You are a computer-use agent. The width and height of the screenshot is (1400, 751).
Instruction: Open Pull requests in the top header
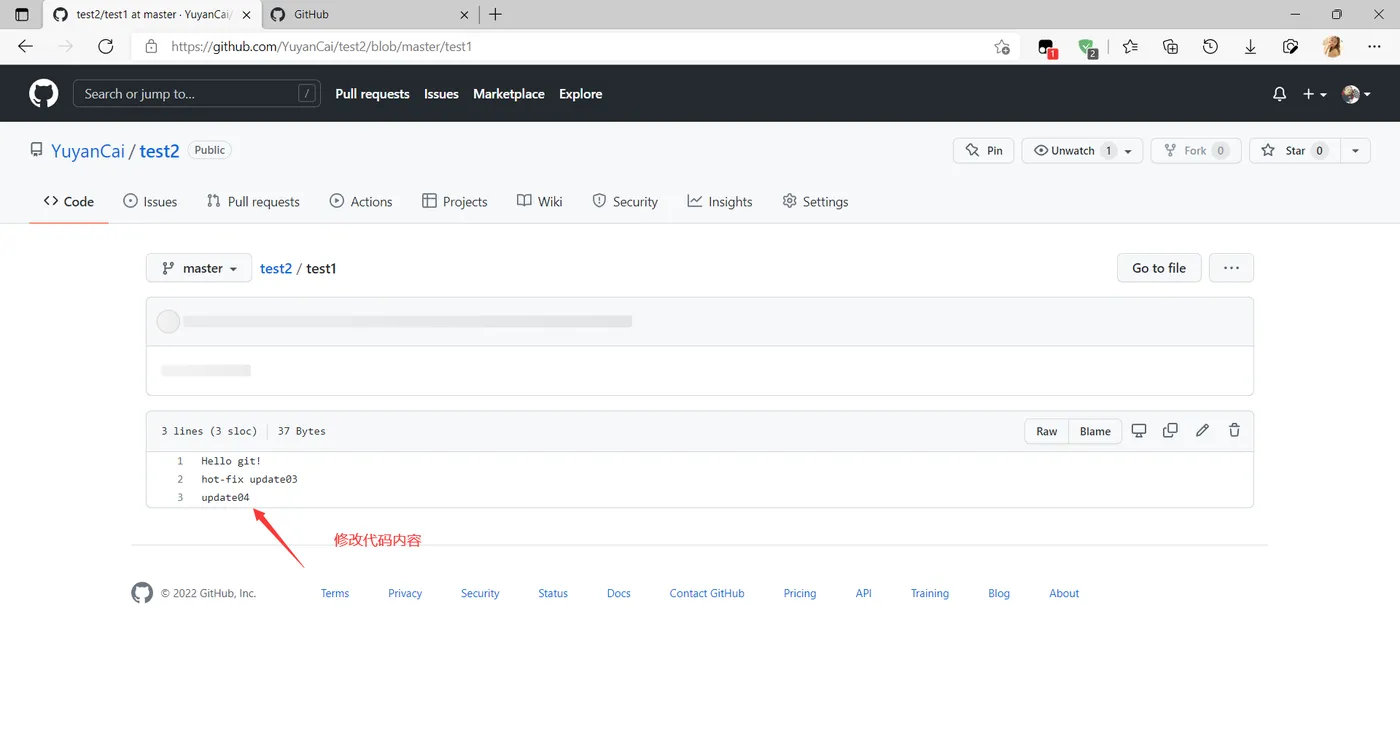coord(372,94)
